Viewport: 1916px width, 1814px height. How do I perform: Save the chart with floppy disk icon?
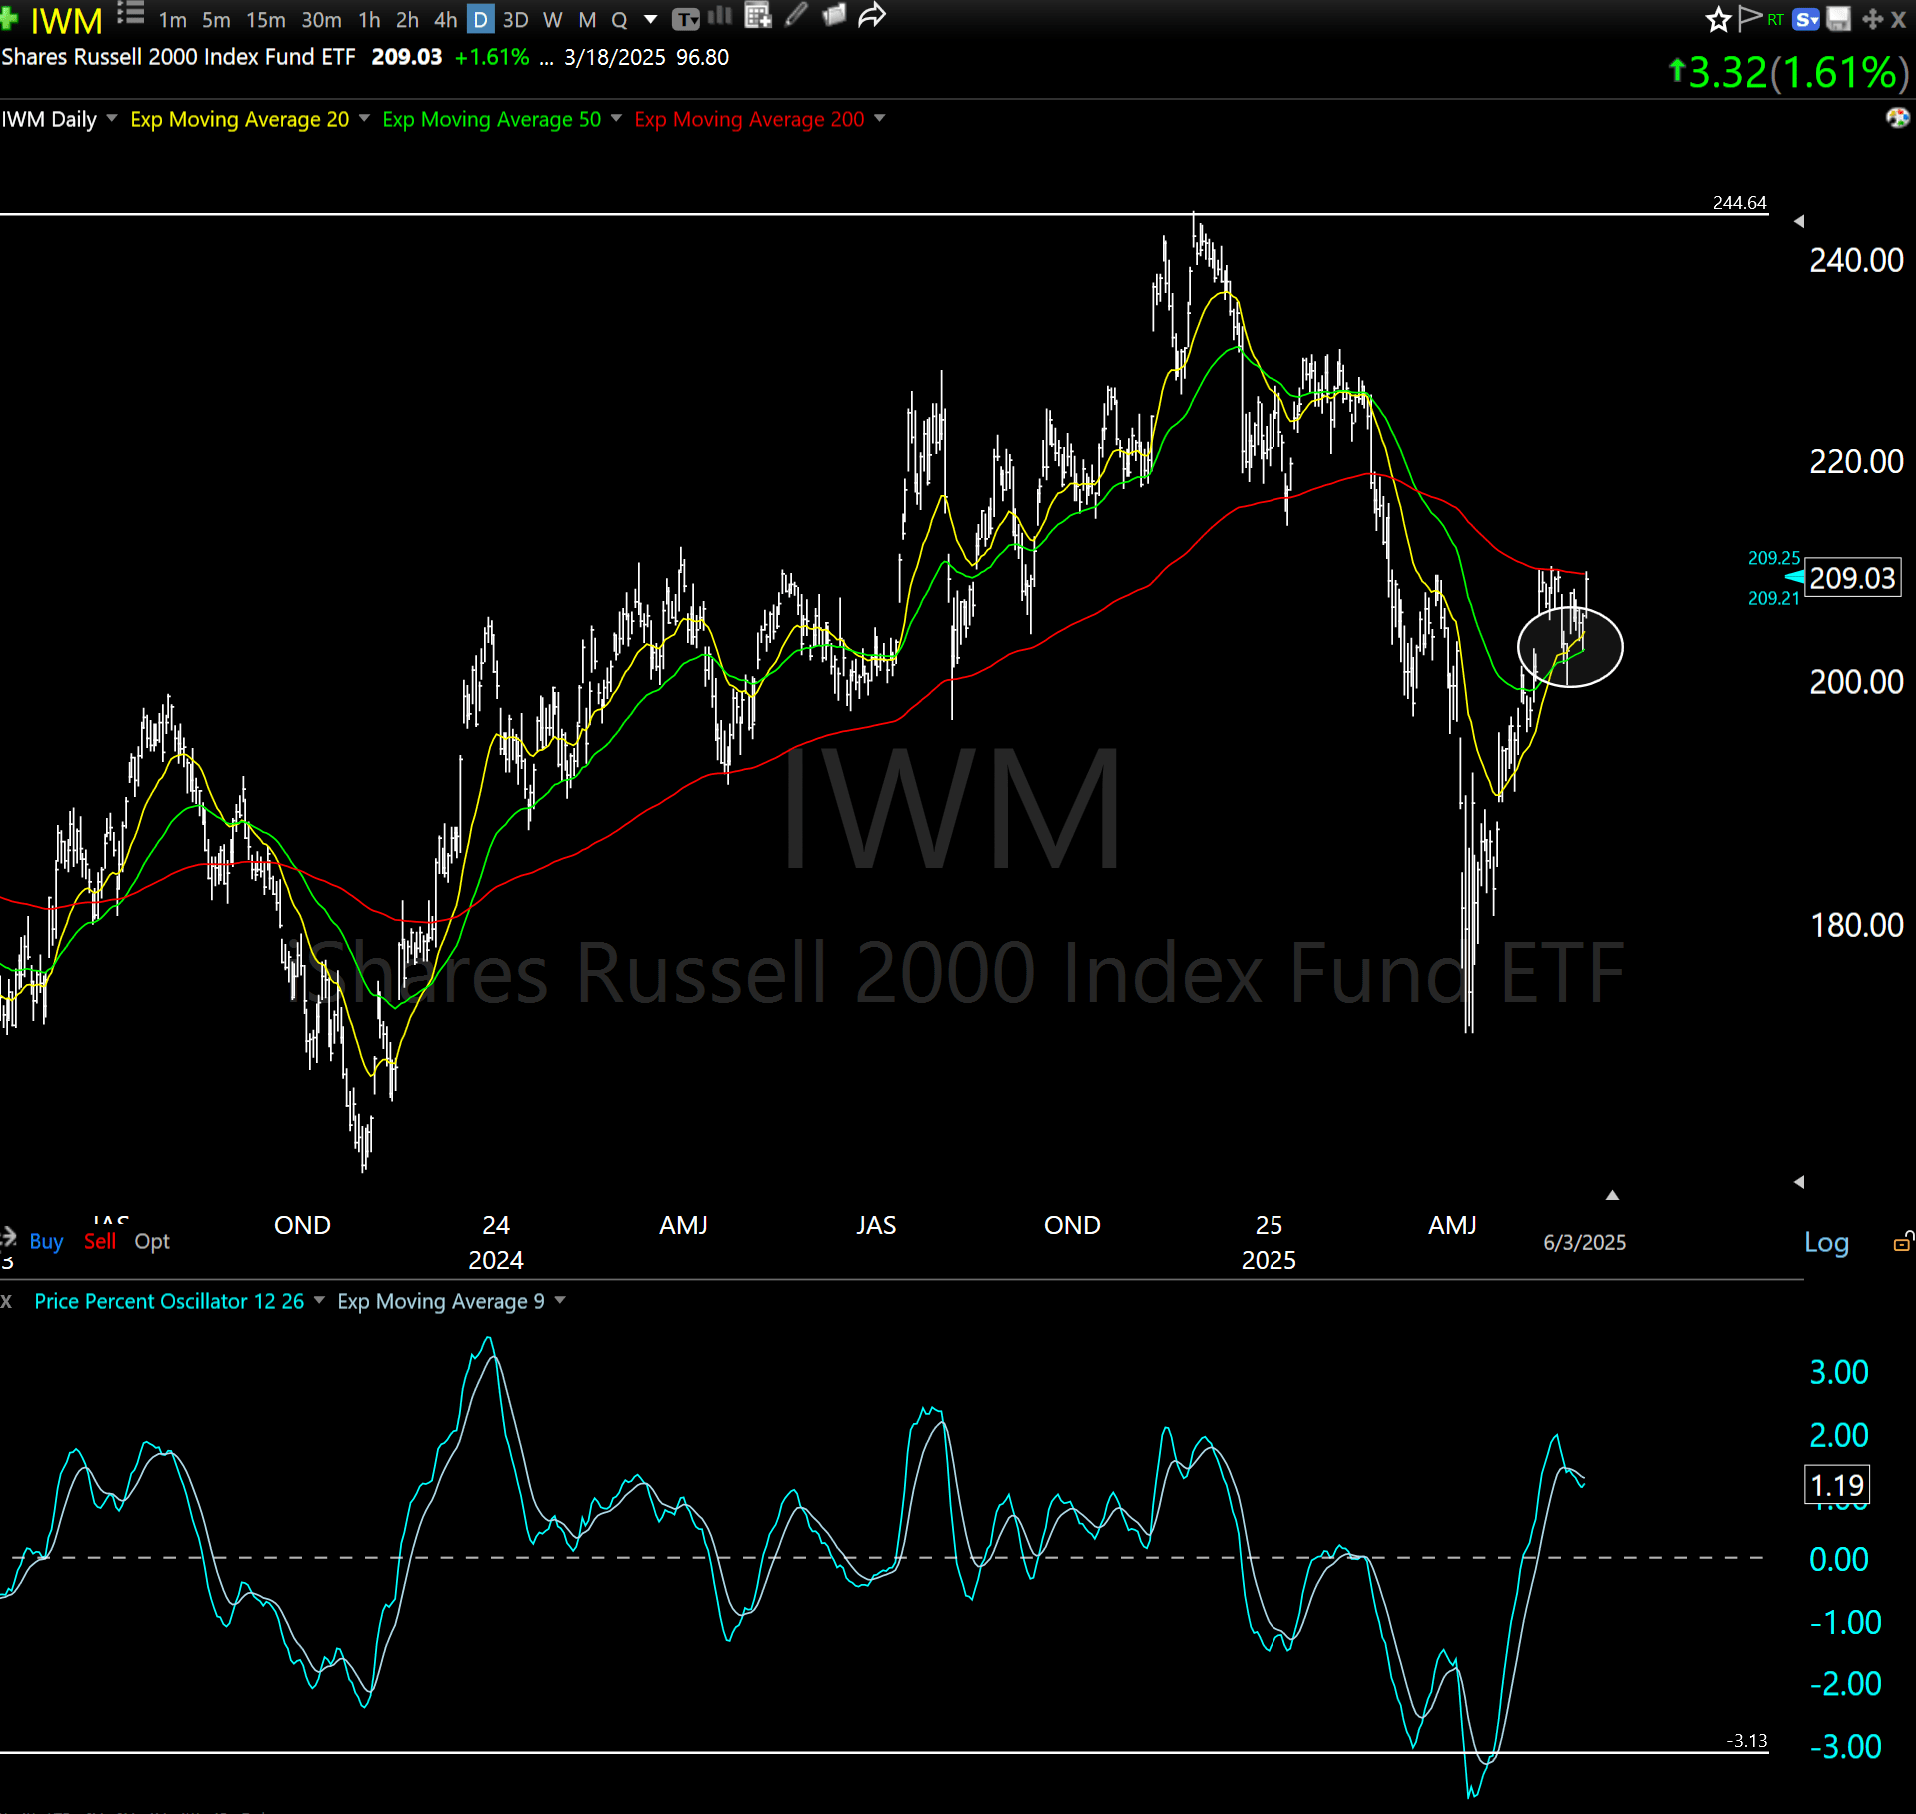(x=1838, y=19)
